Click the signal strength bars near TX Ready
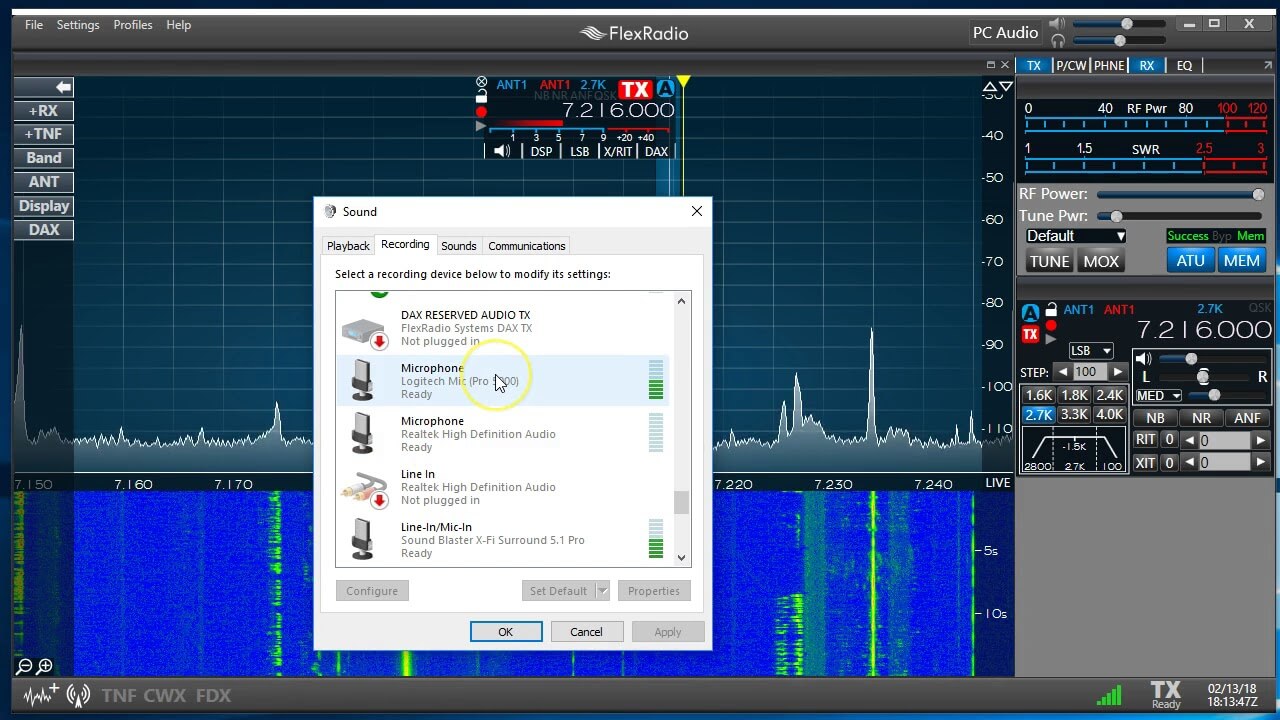 point(1110,694)
